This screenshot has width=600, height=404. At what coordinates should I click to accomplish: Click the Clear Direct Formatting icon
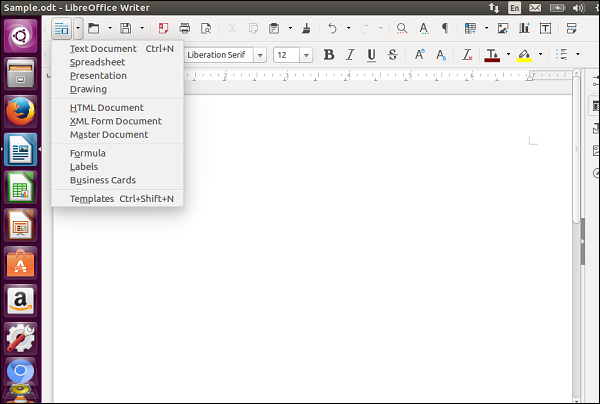coord(467,55)
